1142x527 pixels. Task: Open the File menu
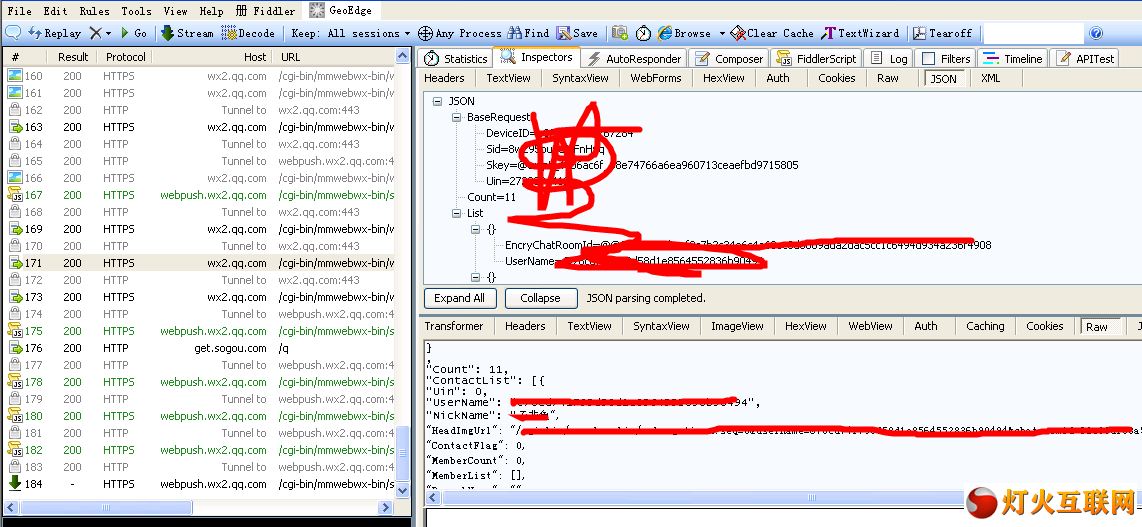(x=19, y=11)
